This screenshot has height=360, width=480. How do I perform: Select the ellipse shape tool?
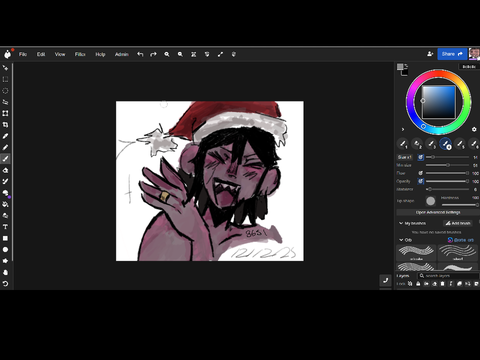(x=5, y=250)
